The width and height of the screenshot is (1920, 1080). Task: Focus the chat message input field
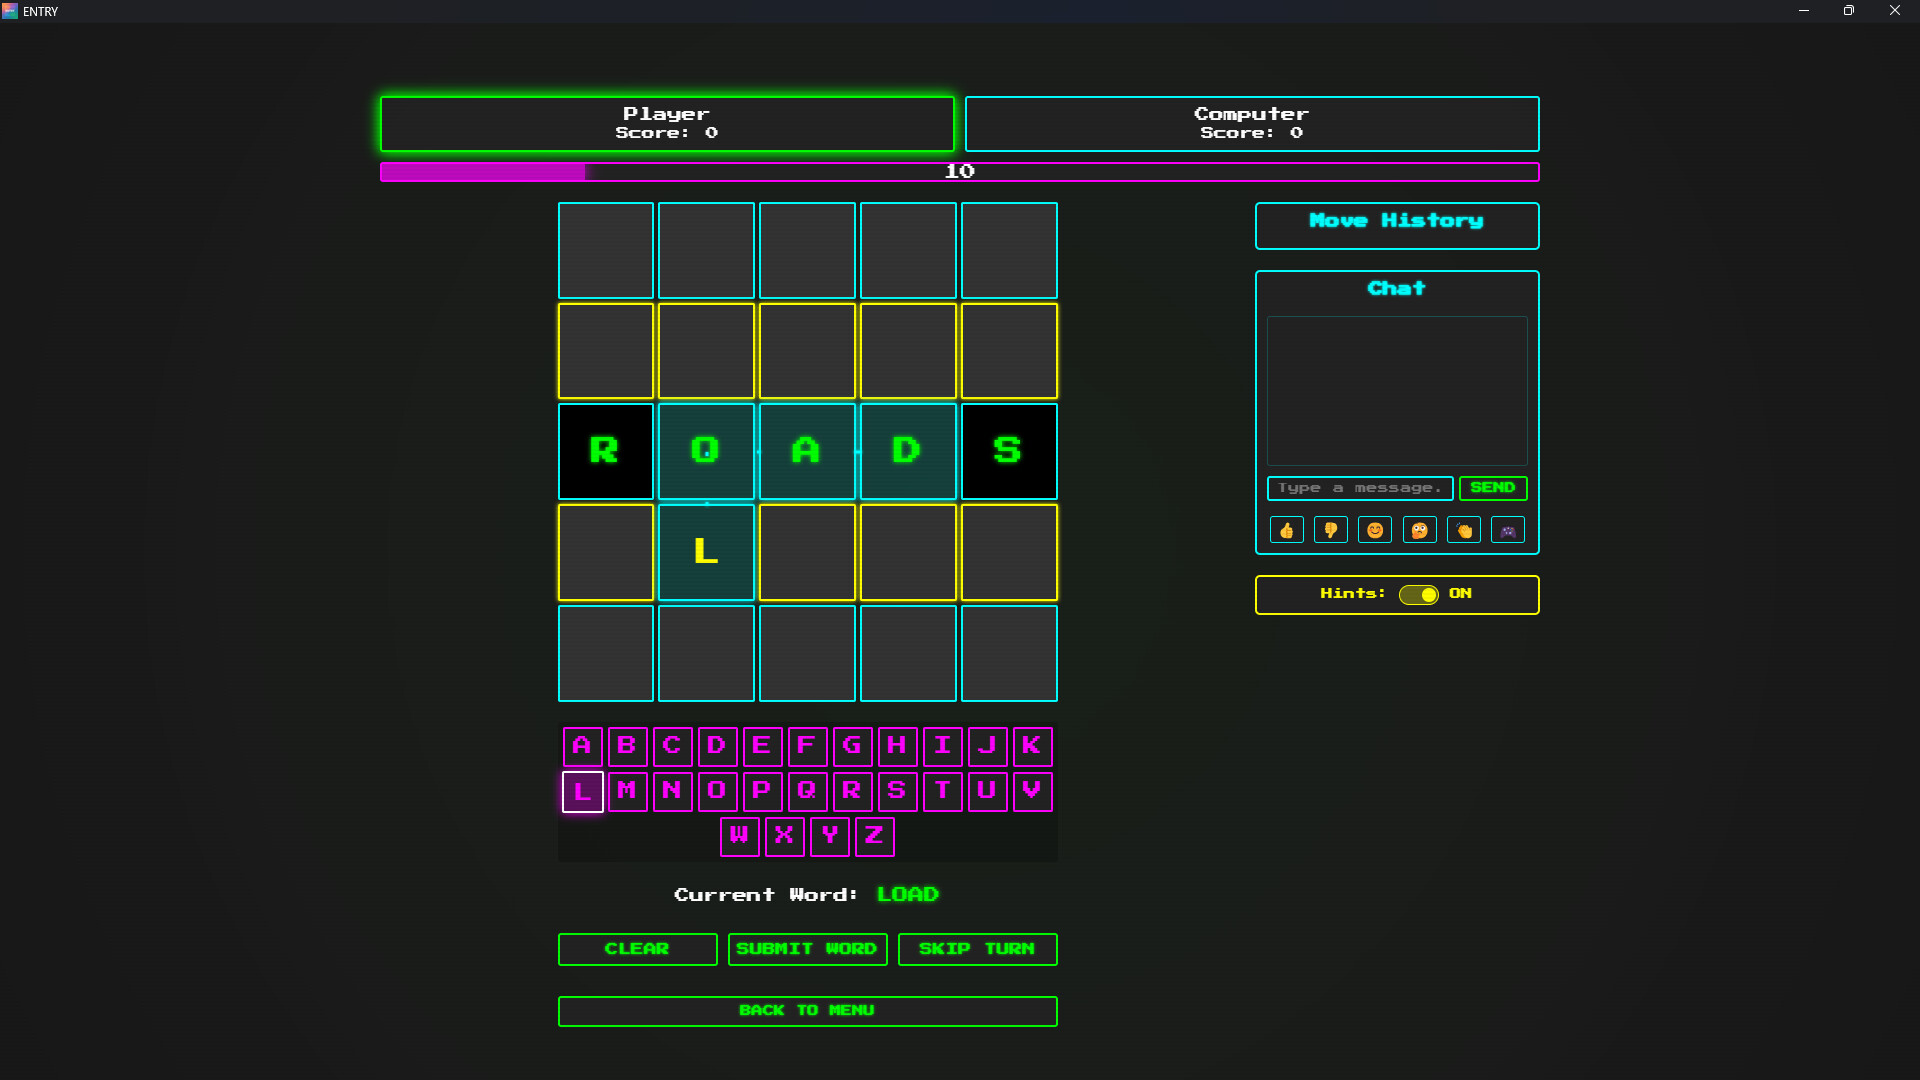(1360, 488)
